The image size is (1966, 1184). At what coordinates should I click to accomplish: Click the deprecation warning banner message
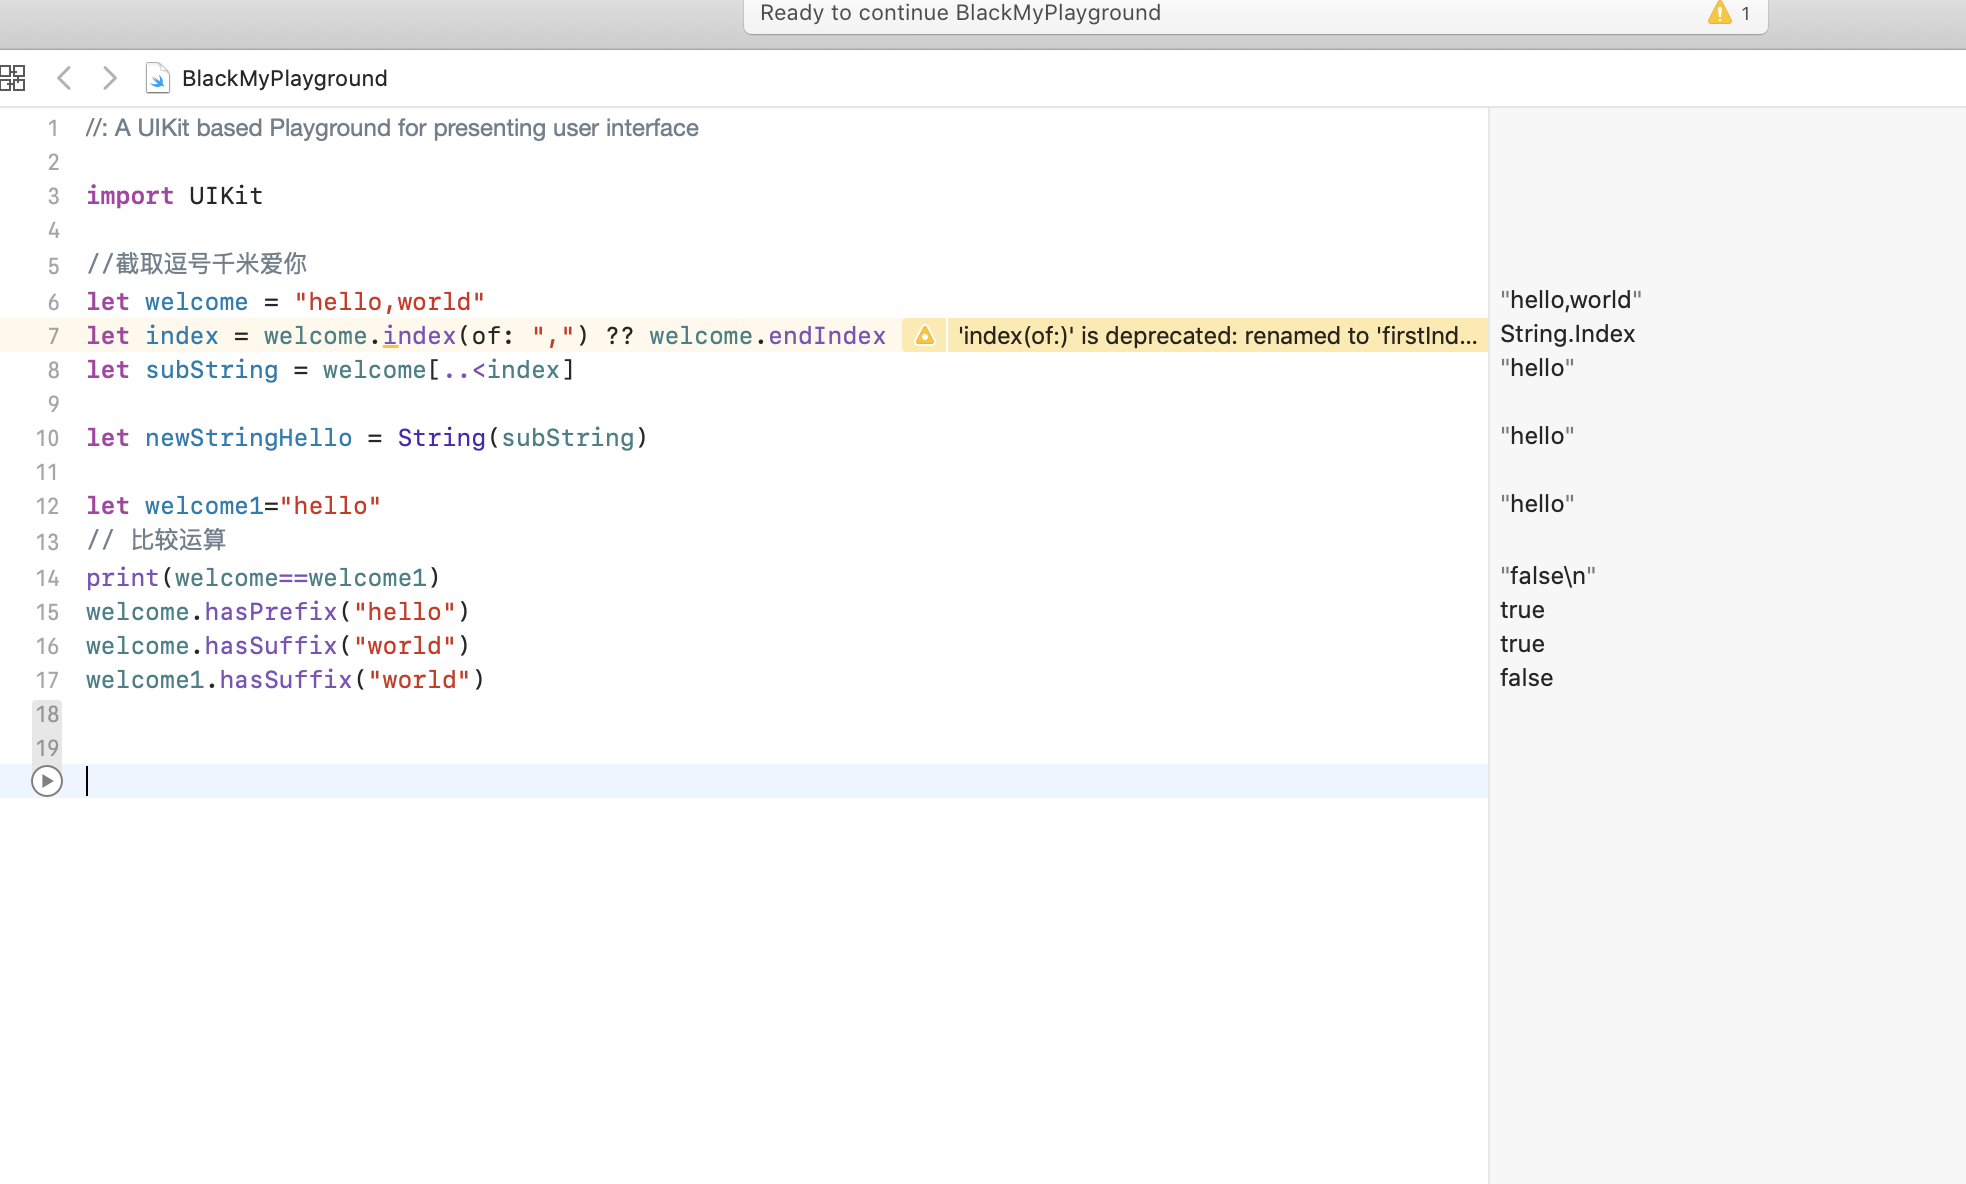click(1215, 335)
